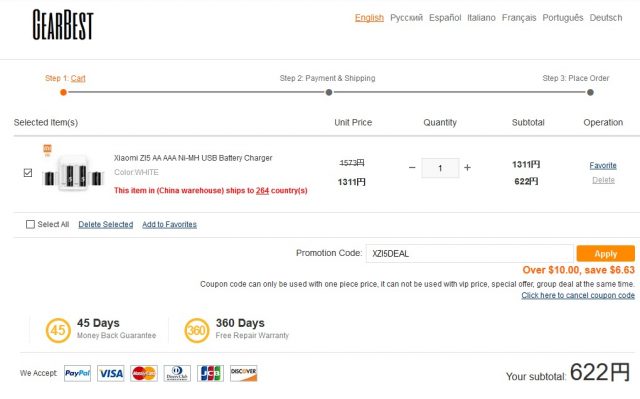Click the VISA card icon

click(x=111, y=373)
